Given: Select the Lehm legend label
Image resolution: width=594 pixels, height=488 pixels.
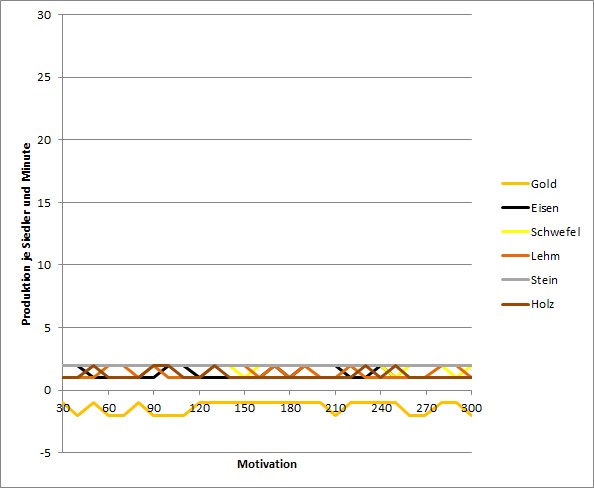Looking at the screenshot, I should coord(545,256).
